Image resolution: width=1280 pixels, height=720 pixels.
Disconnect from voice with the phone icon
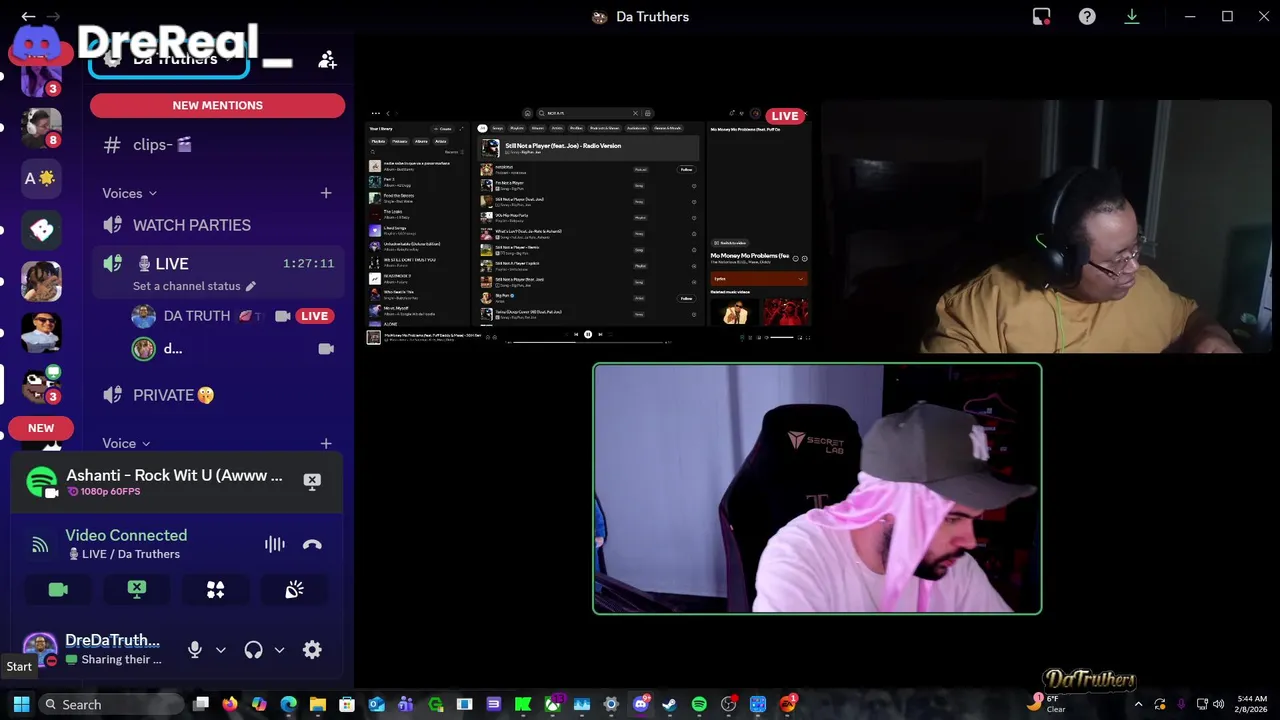pos(312,544)
